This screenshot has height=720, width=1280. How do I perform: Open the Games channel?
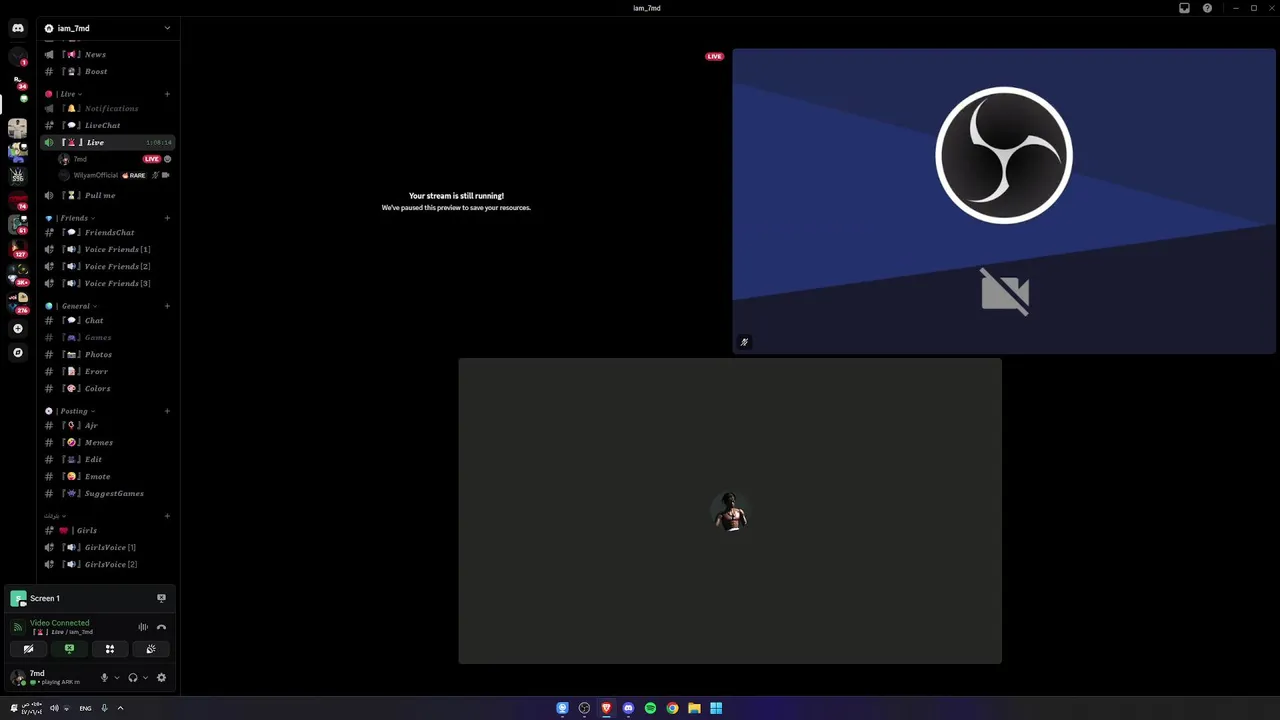pyautogui.click(x=108, y=338)
